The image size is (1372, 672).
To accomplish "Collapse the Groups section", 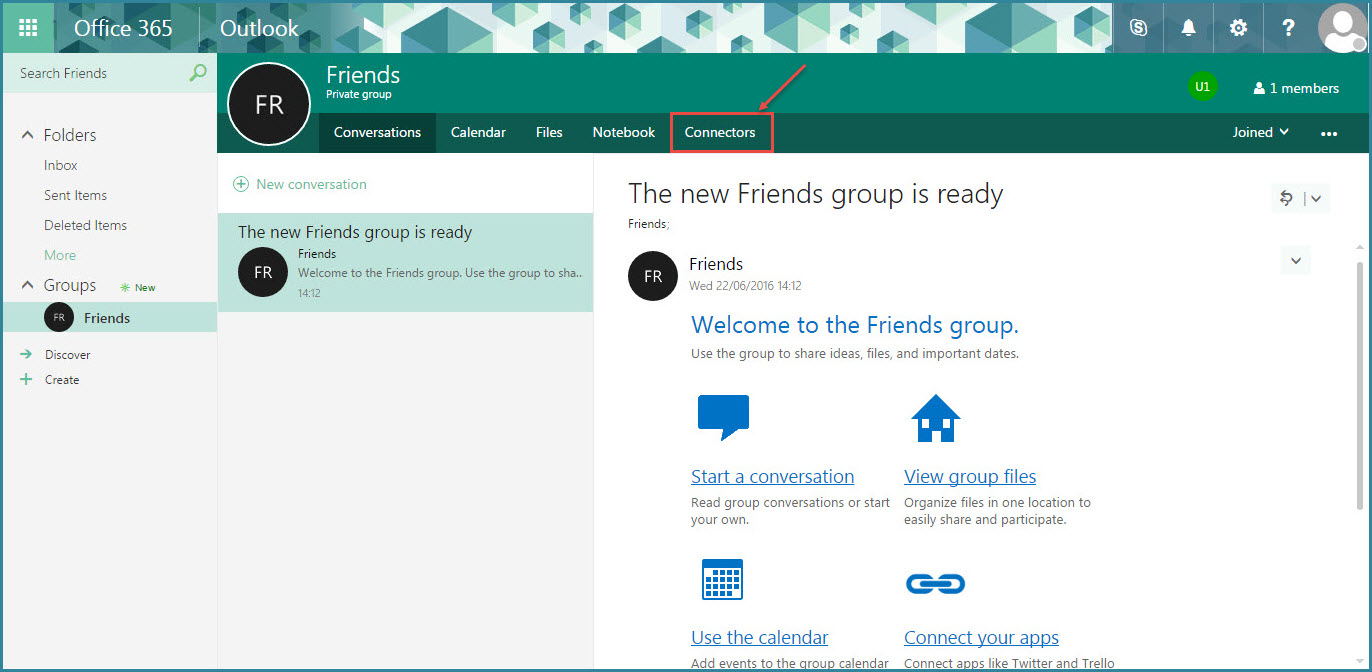I will pyautogui.click(x=27, y=286).
